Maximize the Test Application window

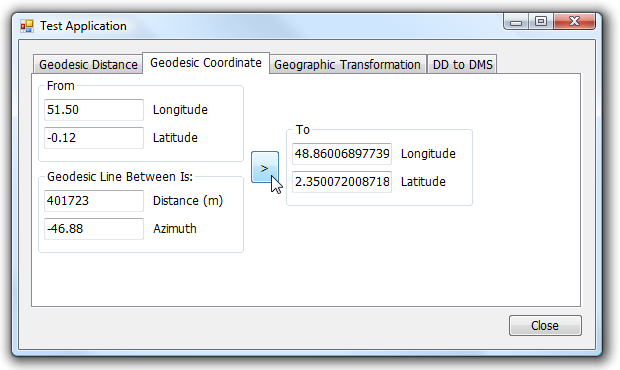click(x=541, y=21)
